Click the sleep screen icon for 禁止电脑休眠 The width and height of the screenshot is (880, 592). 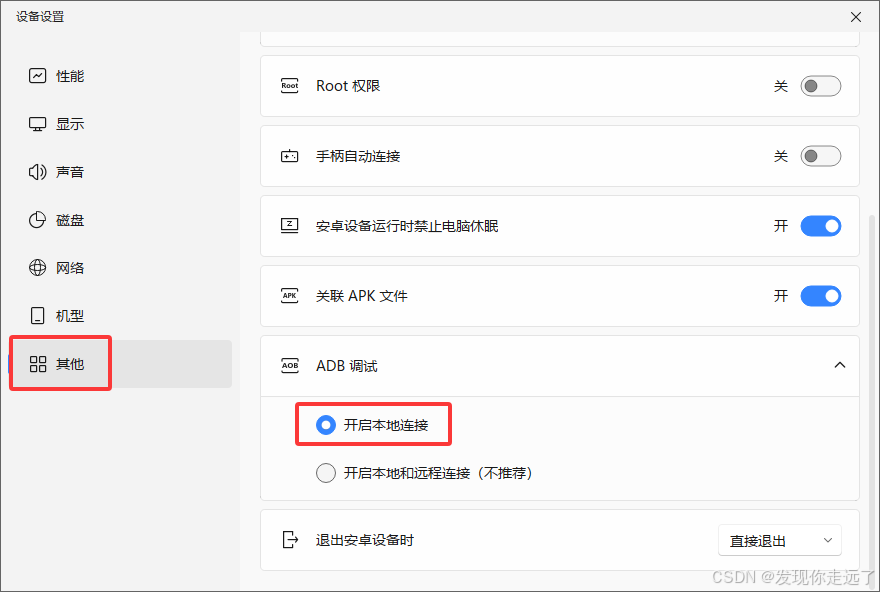(x=290, y=226)
